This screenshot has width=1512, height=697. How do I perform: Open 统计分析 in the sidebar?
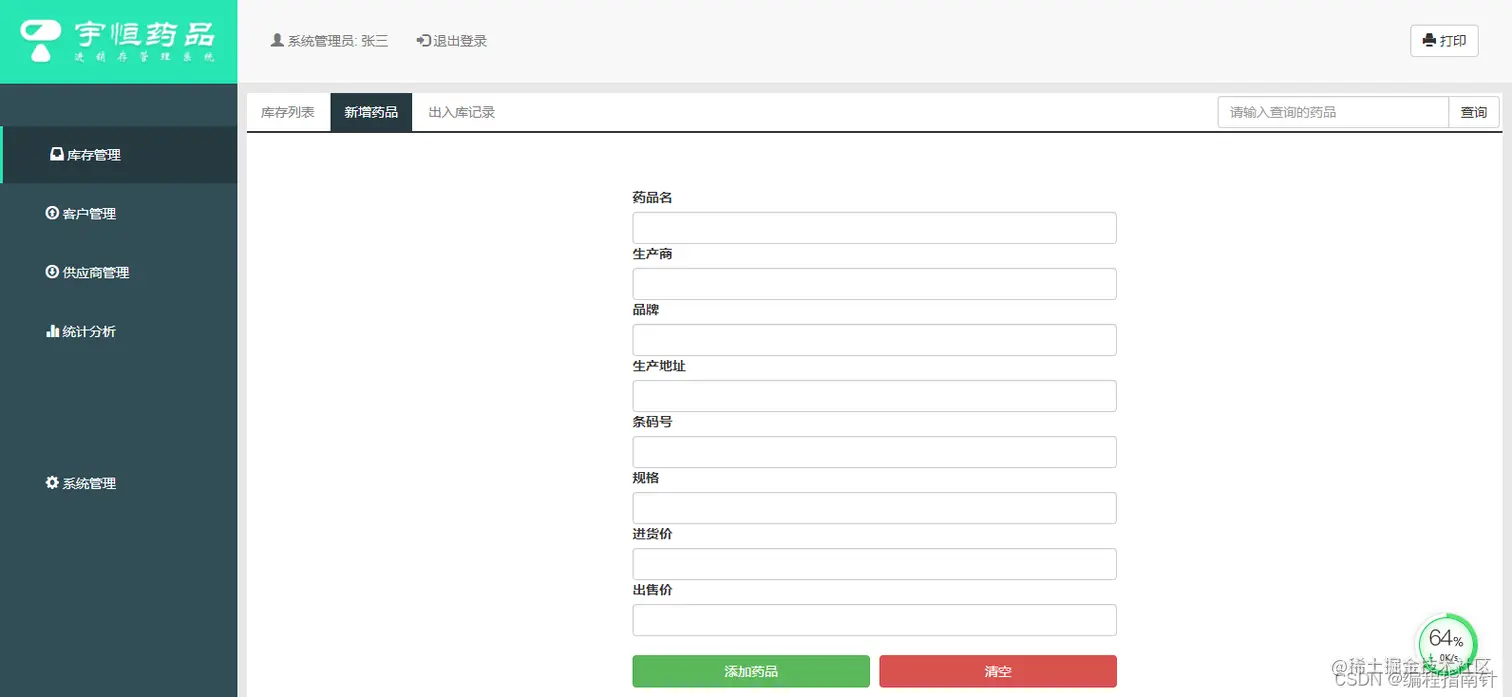click(119, 331)
